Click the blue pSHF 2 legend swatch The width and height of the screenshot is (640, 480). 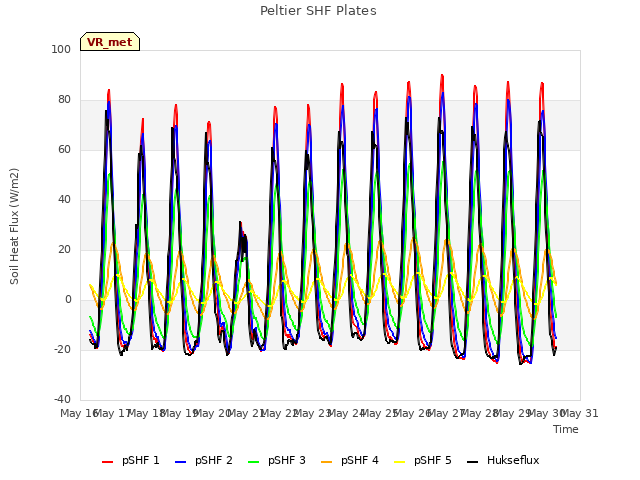[x=180, y=462]
